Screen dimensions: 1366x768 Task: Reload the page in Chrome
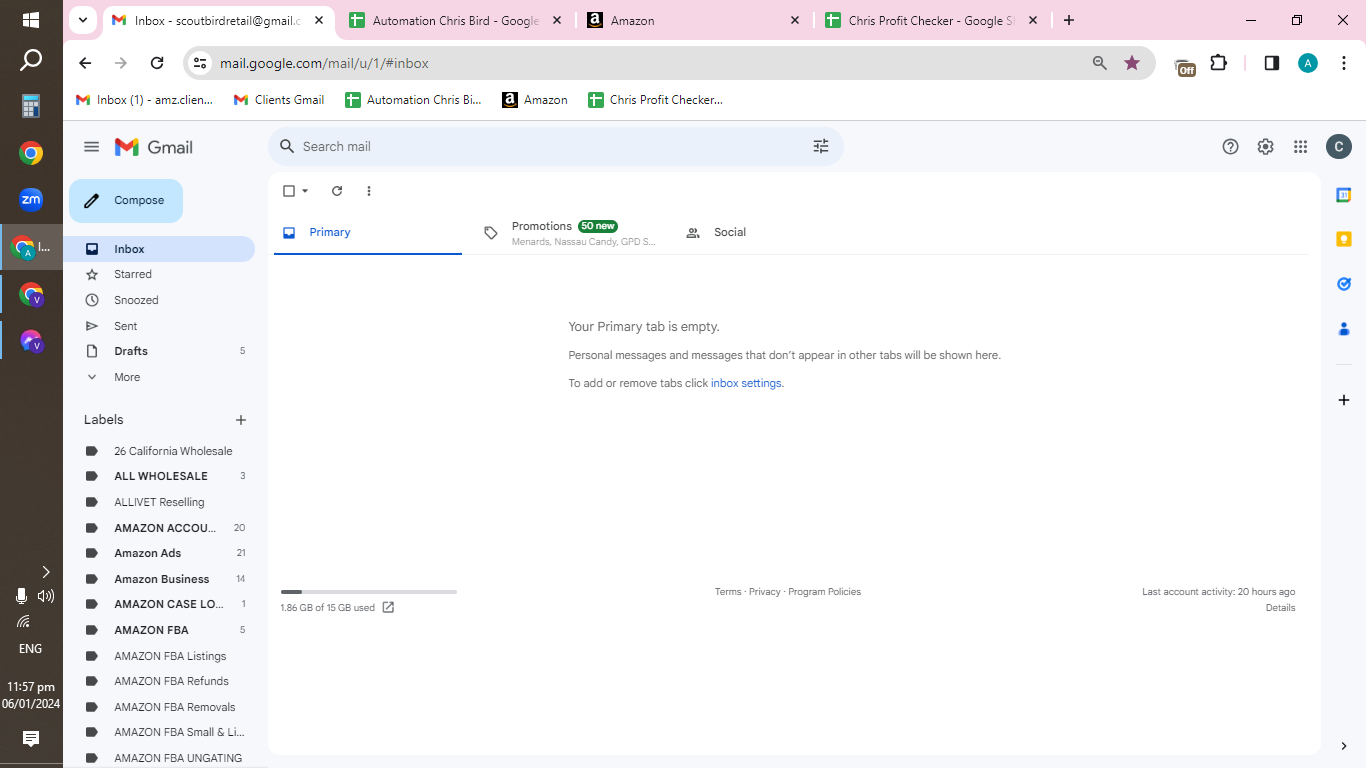(x=157, y=63)
